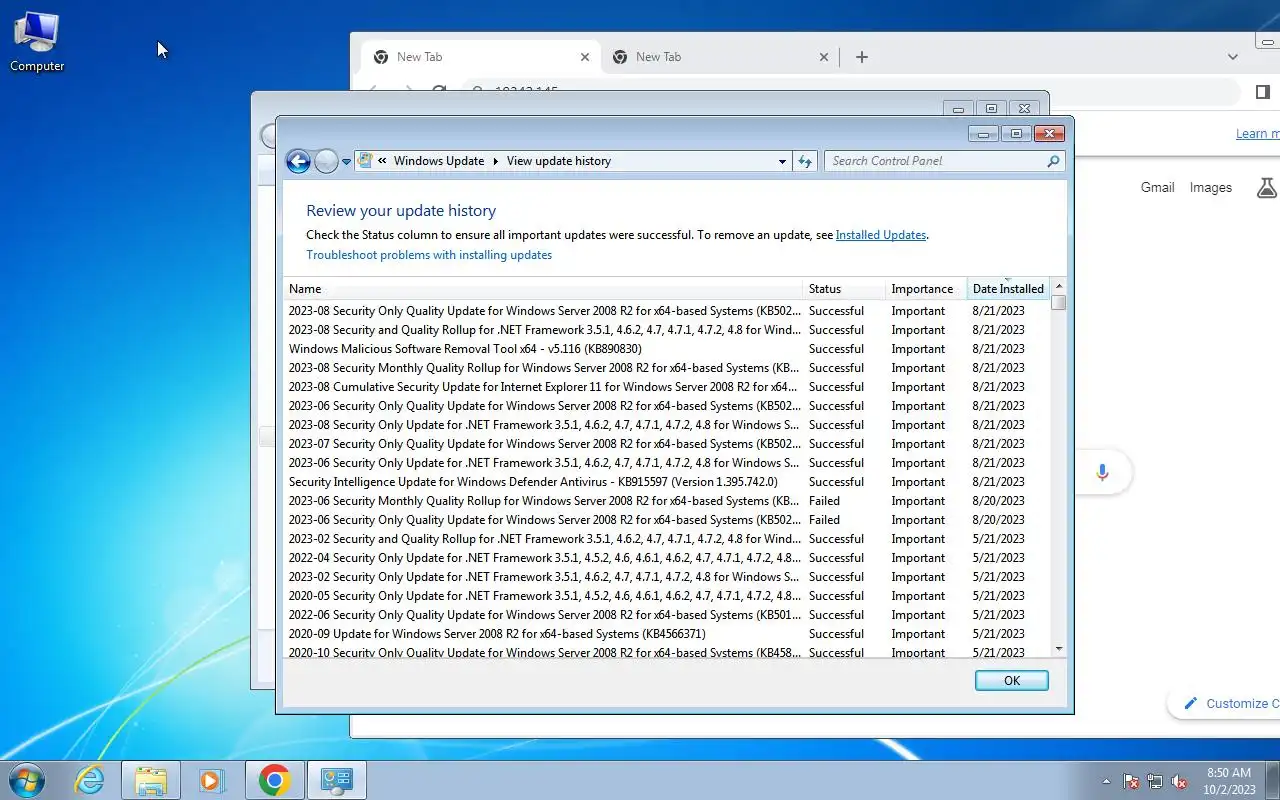Select the 2022-06 Security Only Quality Update row
The image size is (1280, 800).
[x=667, y=615]
